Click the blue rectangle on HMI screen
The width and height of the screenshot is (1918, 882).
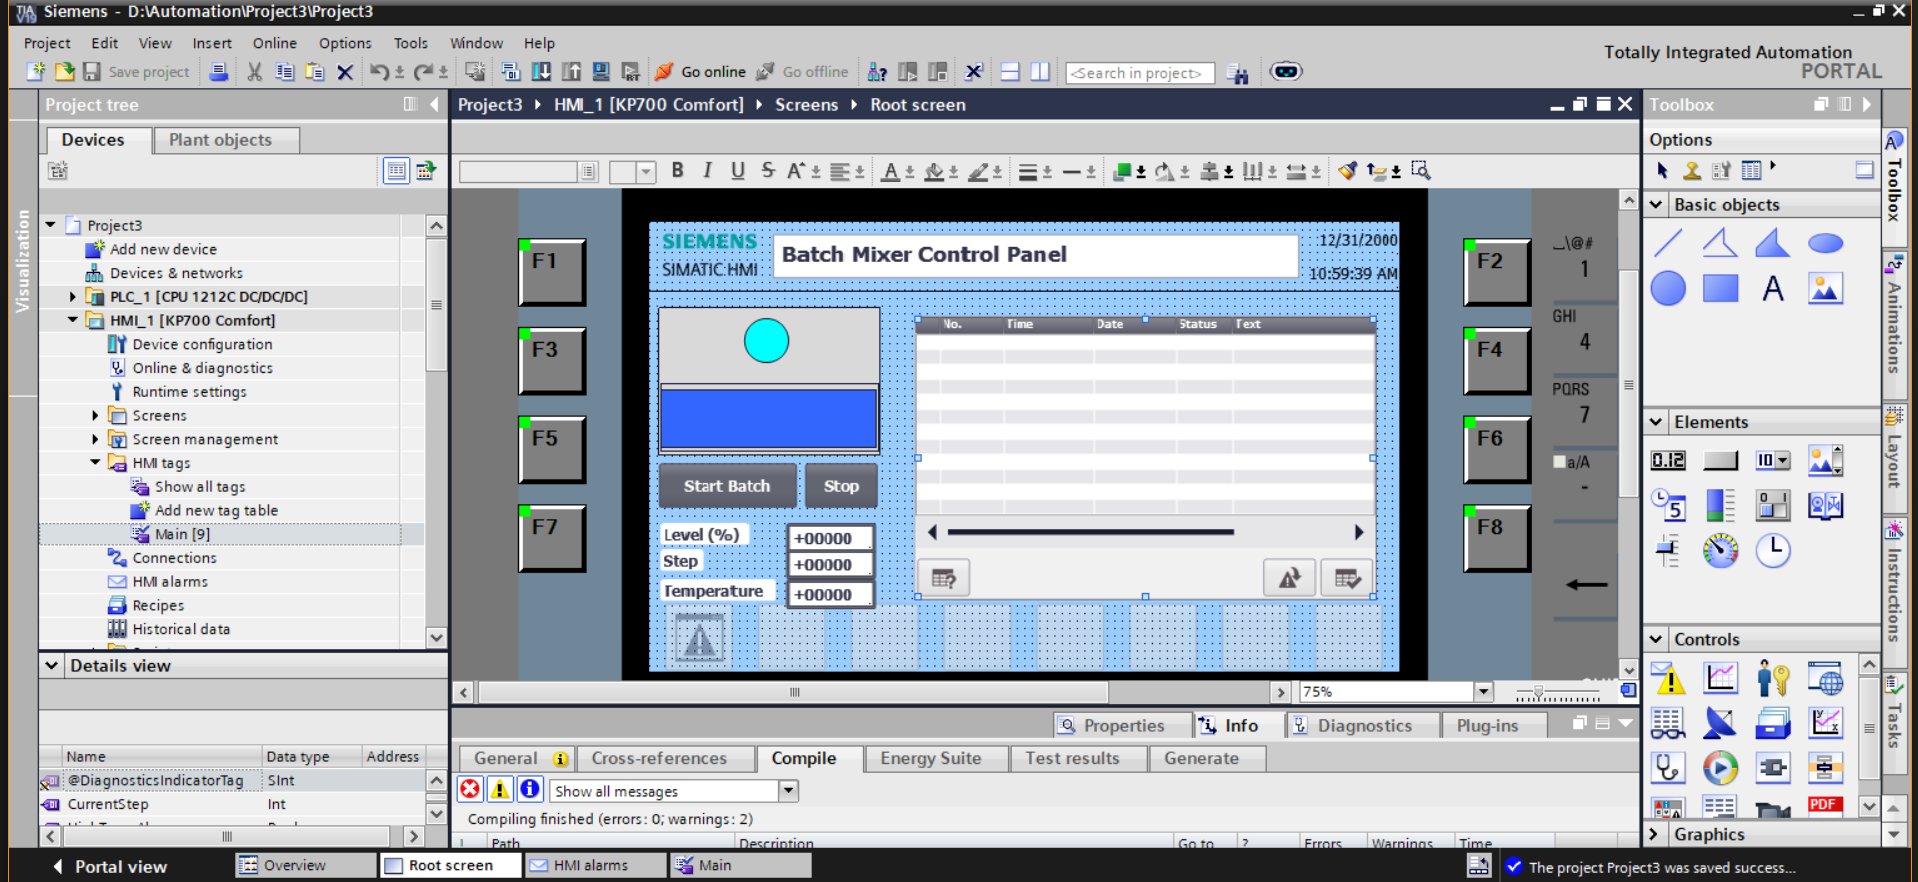click(768, 418)
